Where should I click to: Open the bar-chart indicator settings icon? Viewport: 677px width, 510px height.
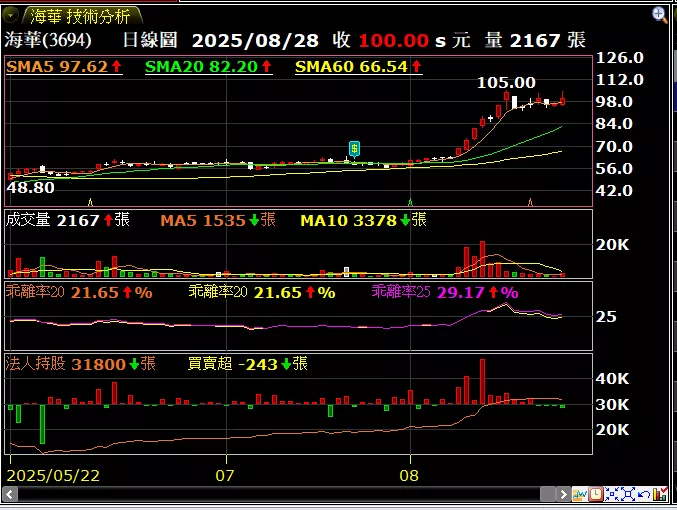[661, 494]
